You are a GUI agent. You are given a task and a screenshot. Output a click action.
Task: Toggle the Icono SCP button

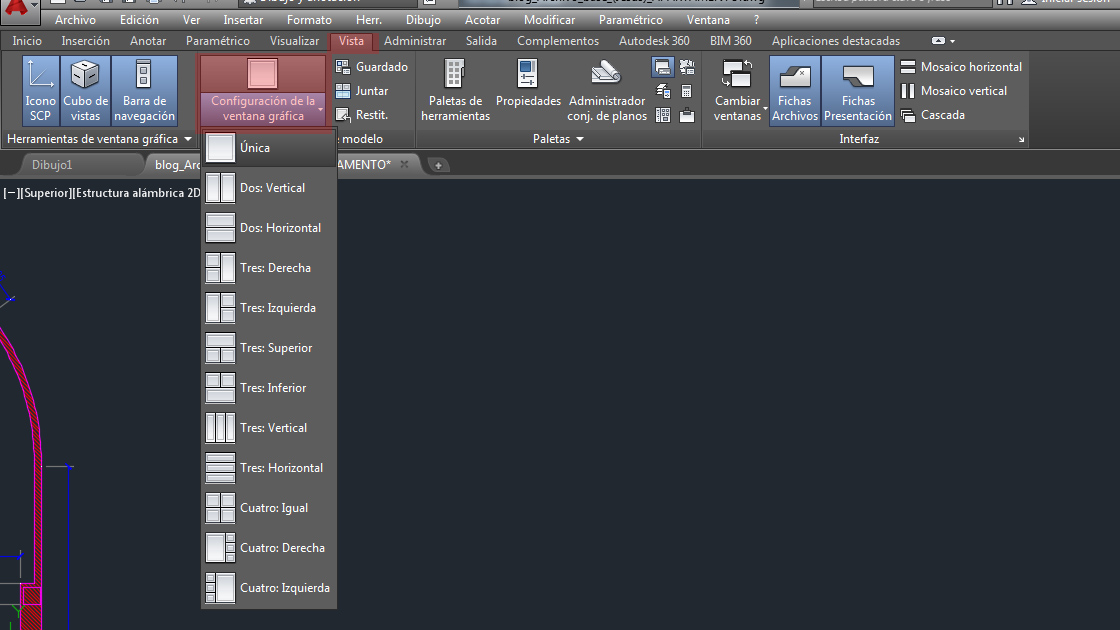pos(40,91)
